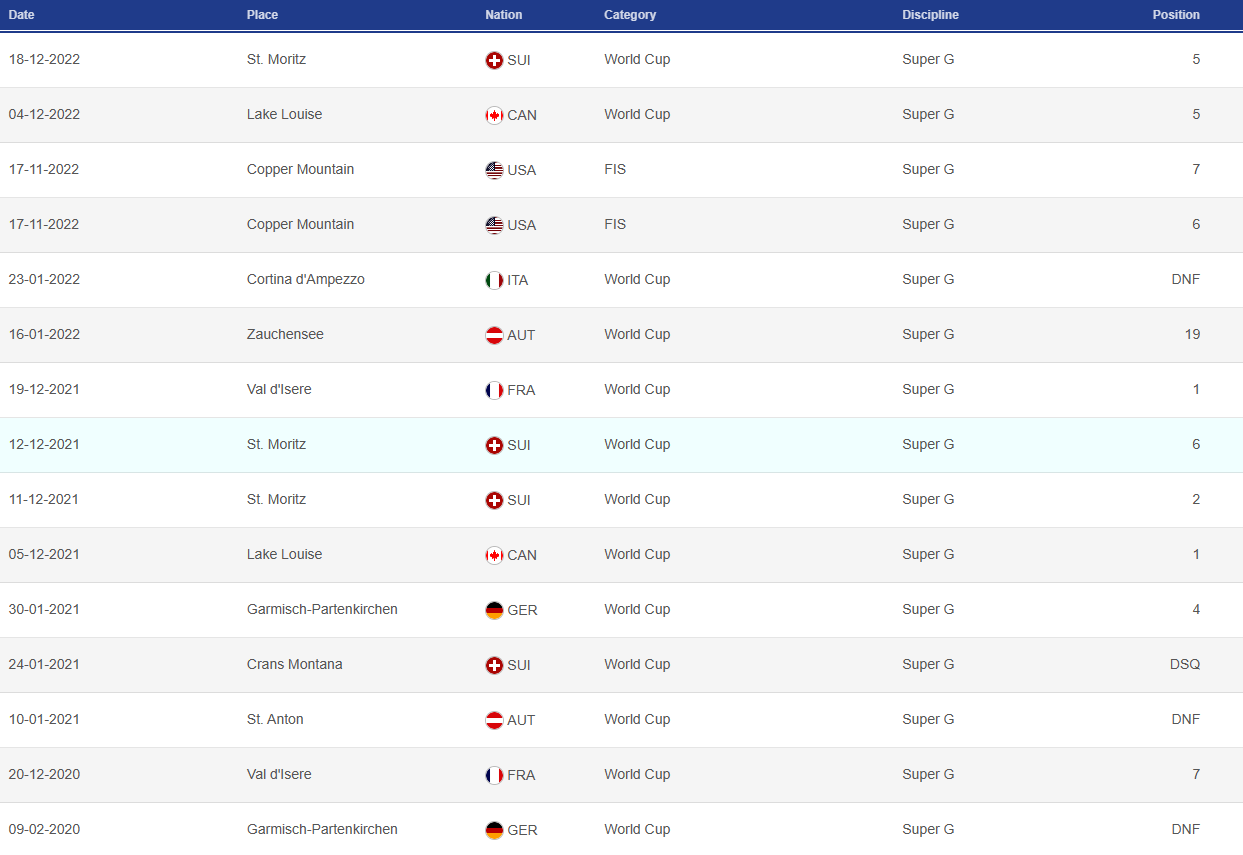Click the DSQ position value
This screenshot has width=1243, height=855.
point(1185,664)
